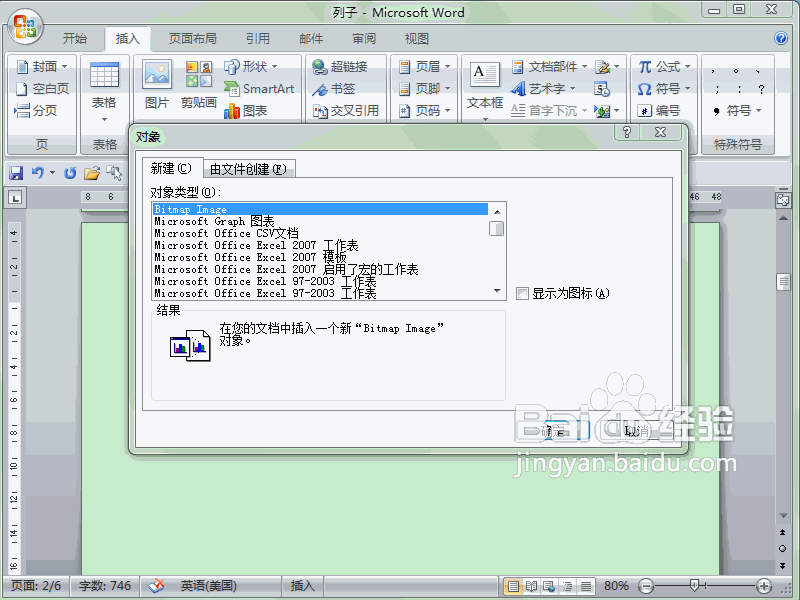This screenshot has height=600, width=800.
Task: Zoom out with the minus button
Action: tap(646, 586)
